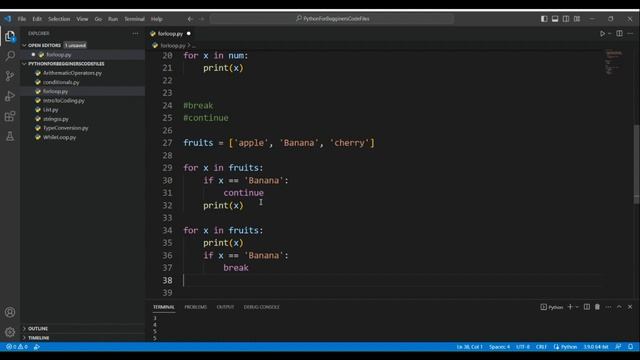Open the Source Control view

(x=10, y=76)
